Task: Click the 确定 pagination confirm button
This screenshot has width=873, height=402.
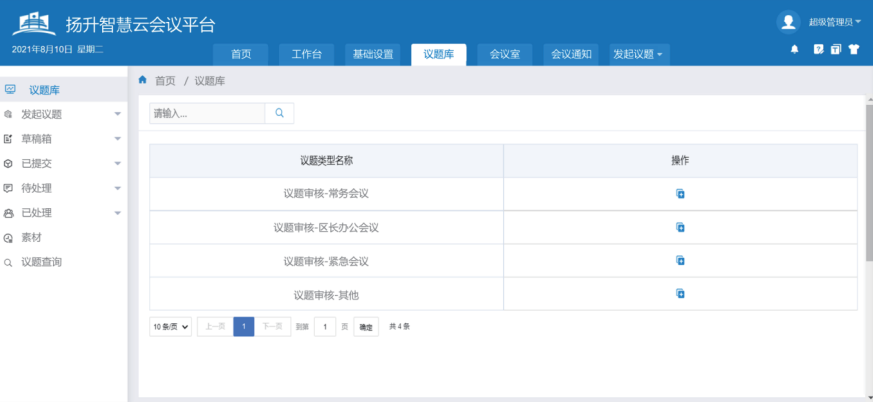Action: 366,327
